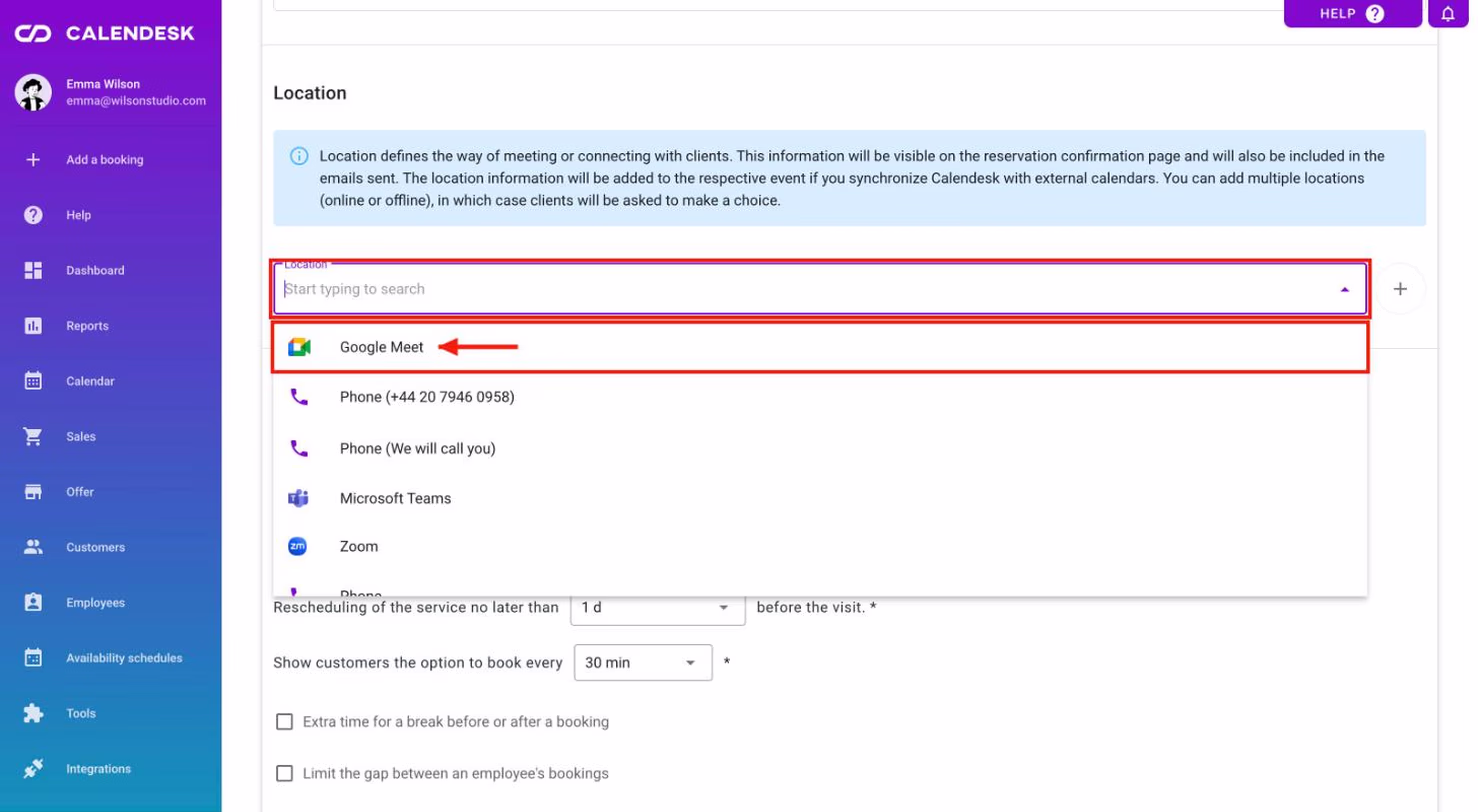
Task: Collapse the Location dropdown with its arrow
Action: 1345,289
